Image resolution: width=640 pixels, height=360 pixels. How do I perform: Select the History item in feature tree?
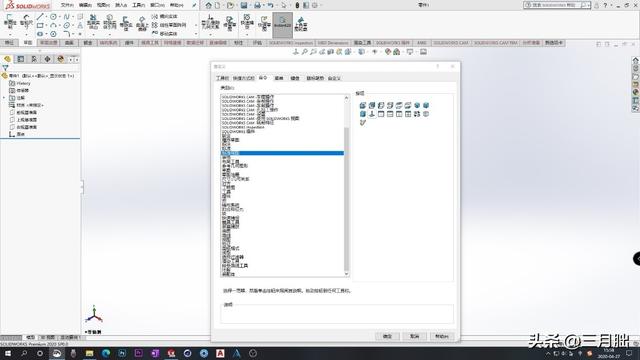(x=20, y=83)
